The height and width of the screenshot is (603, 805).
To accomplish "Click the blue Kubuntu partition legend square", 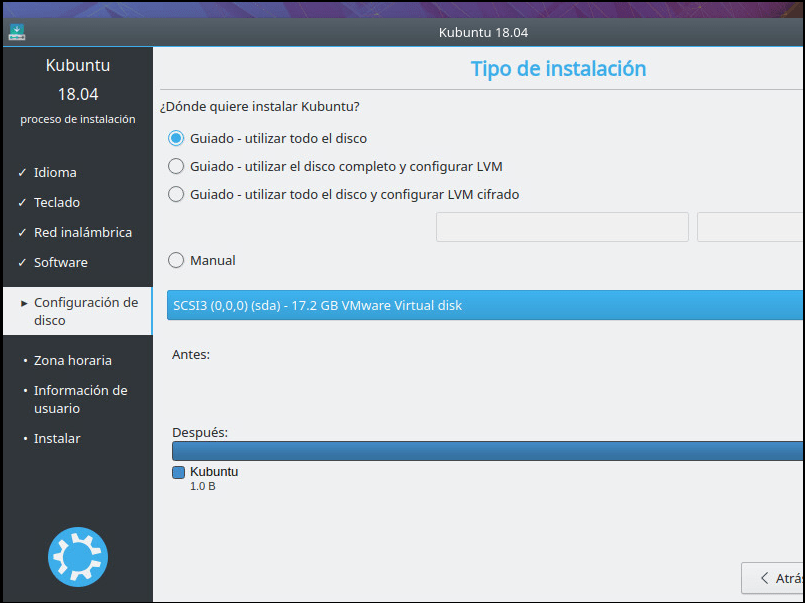I will 178,471.
